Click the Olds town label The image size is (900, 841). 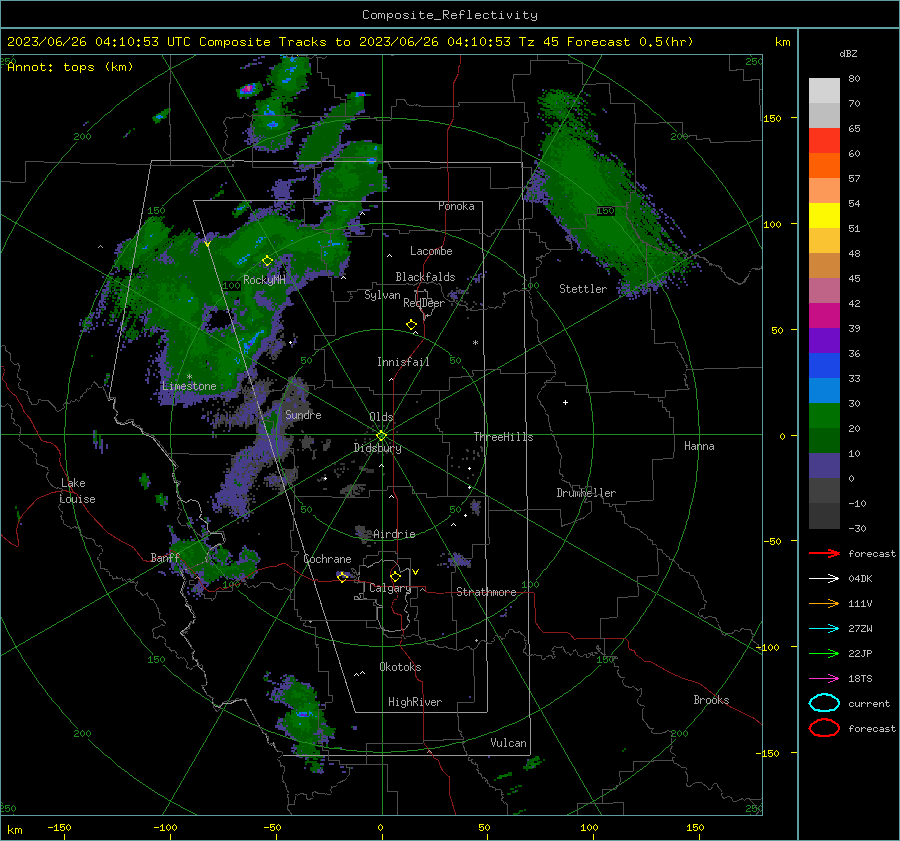pyautogui.click(x=381, y=417)
